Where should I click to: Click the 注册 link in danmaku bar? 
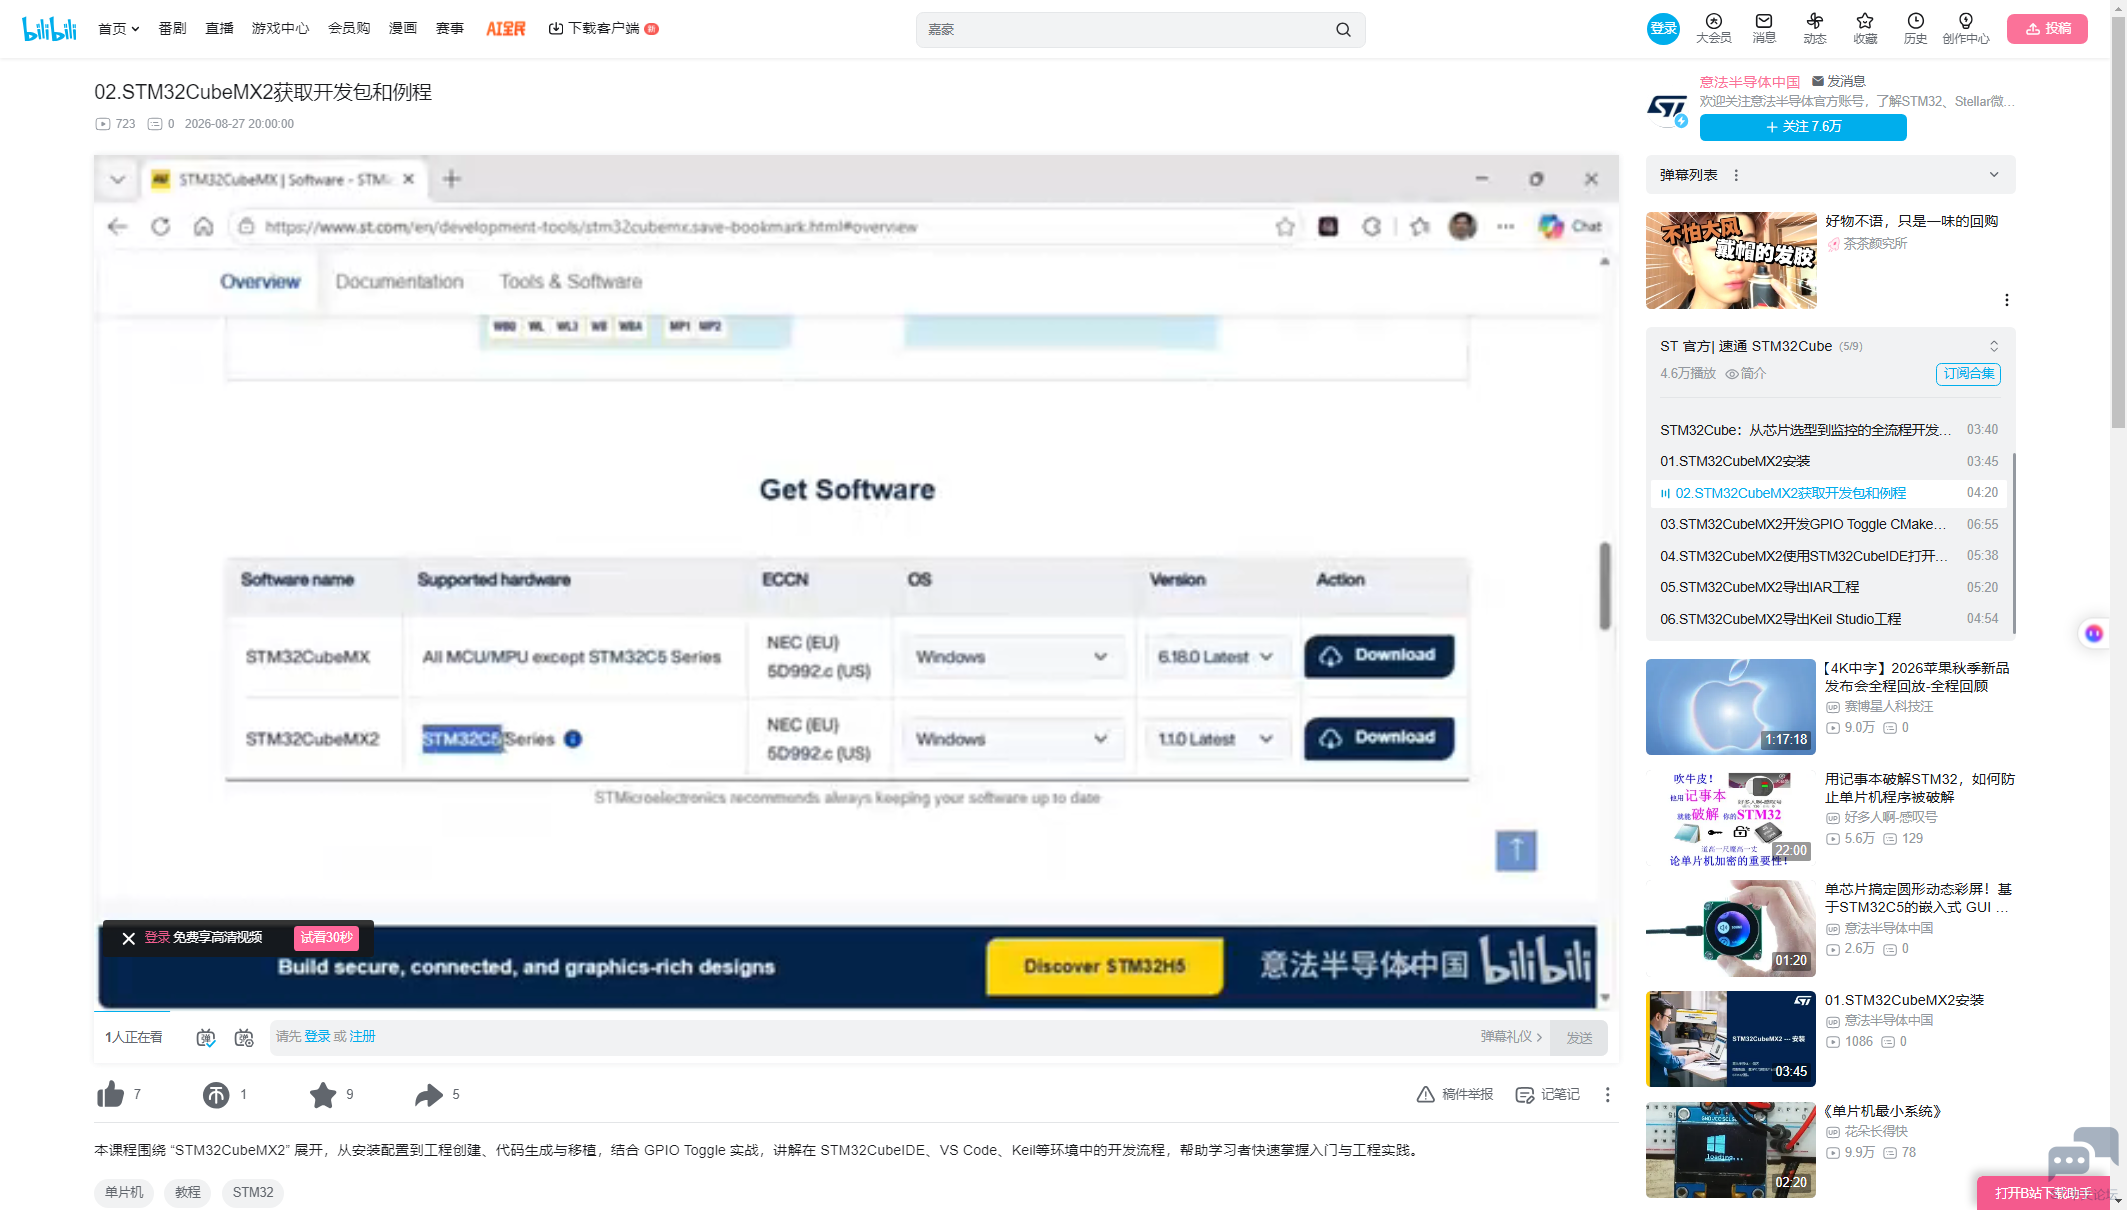[x=362, y=1037]
